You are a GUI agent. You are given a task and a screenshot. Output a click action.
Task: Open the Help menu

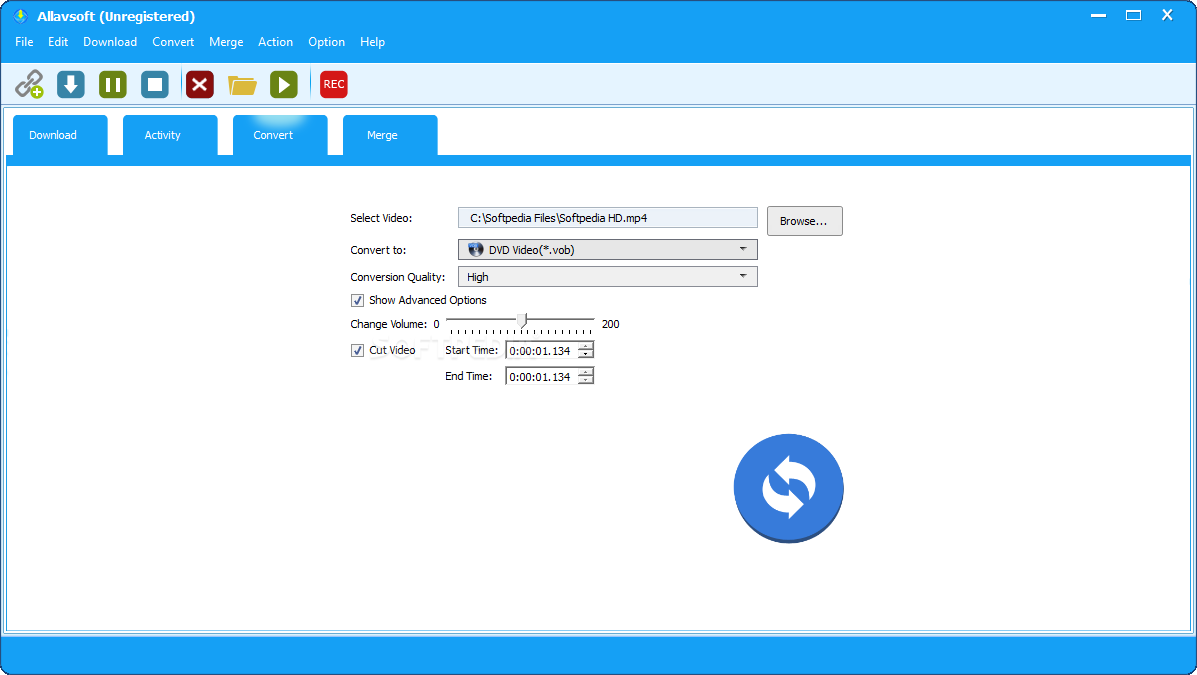tap(373, 42)
